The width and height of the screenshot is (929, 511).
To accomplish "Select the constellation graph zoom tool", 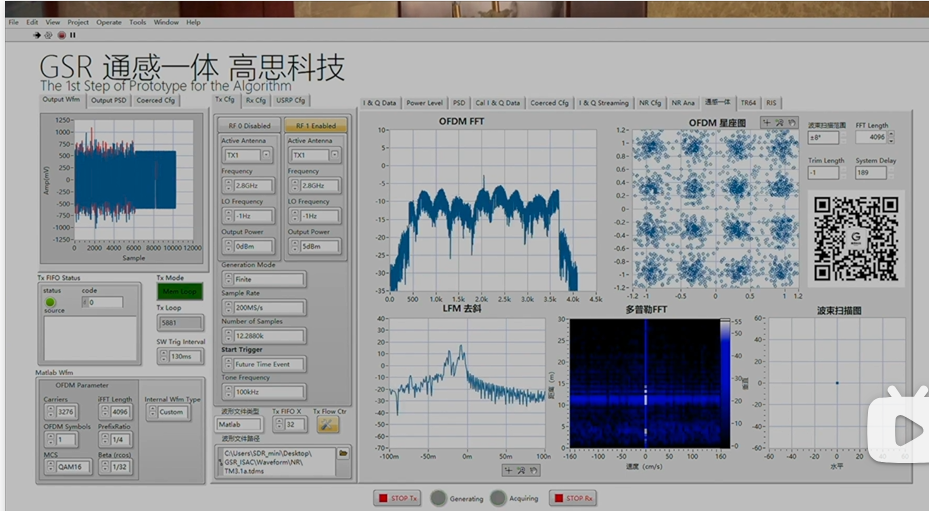I will tap(780, 123).
